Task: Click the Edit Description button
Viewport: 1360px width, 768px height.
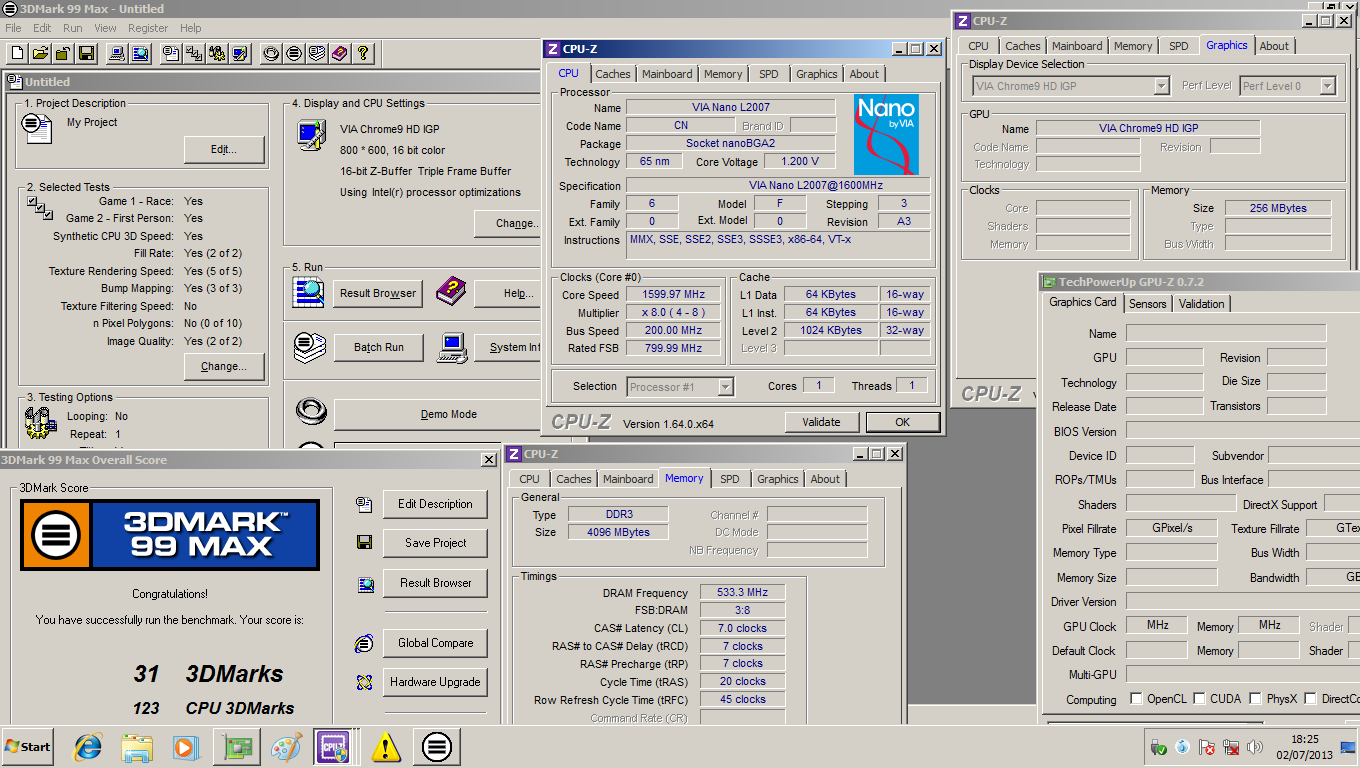Action: [x=435, y=504]
